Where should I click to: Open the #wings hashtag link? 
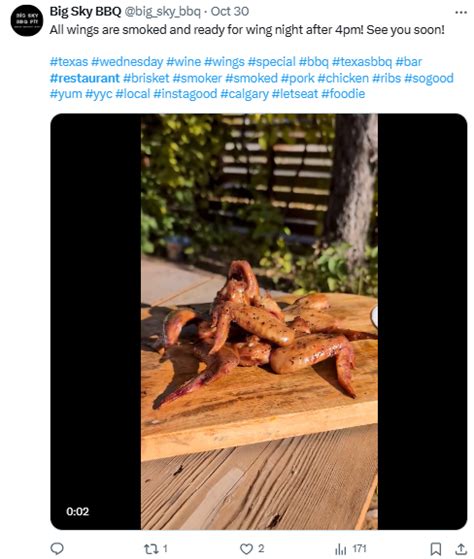224,62
